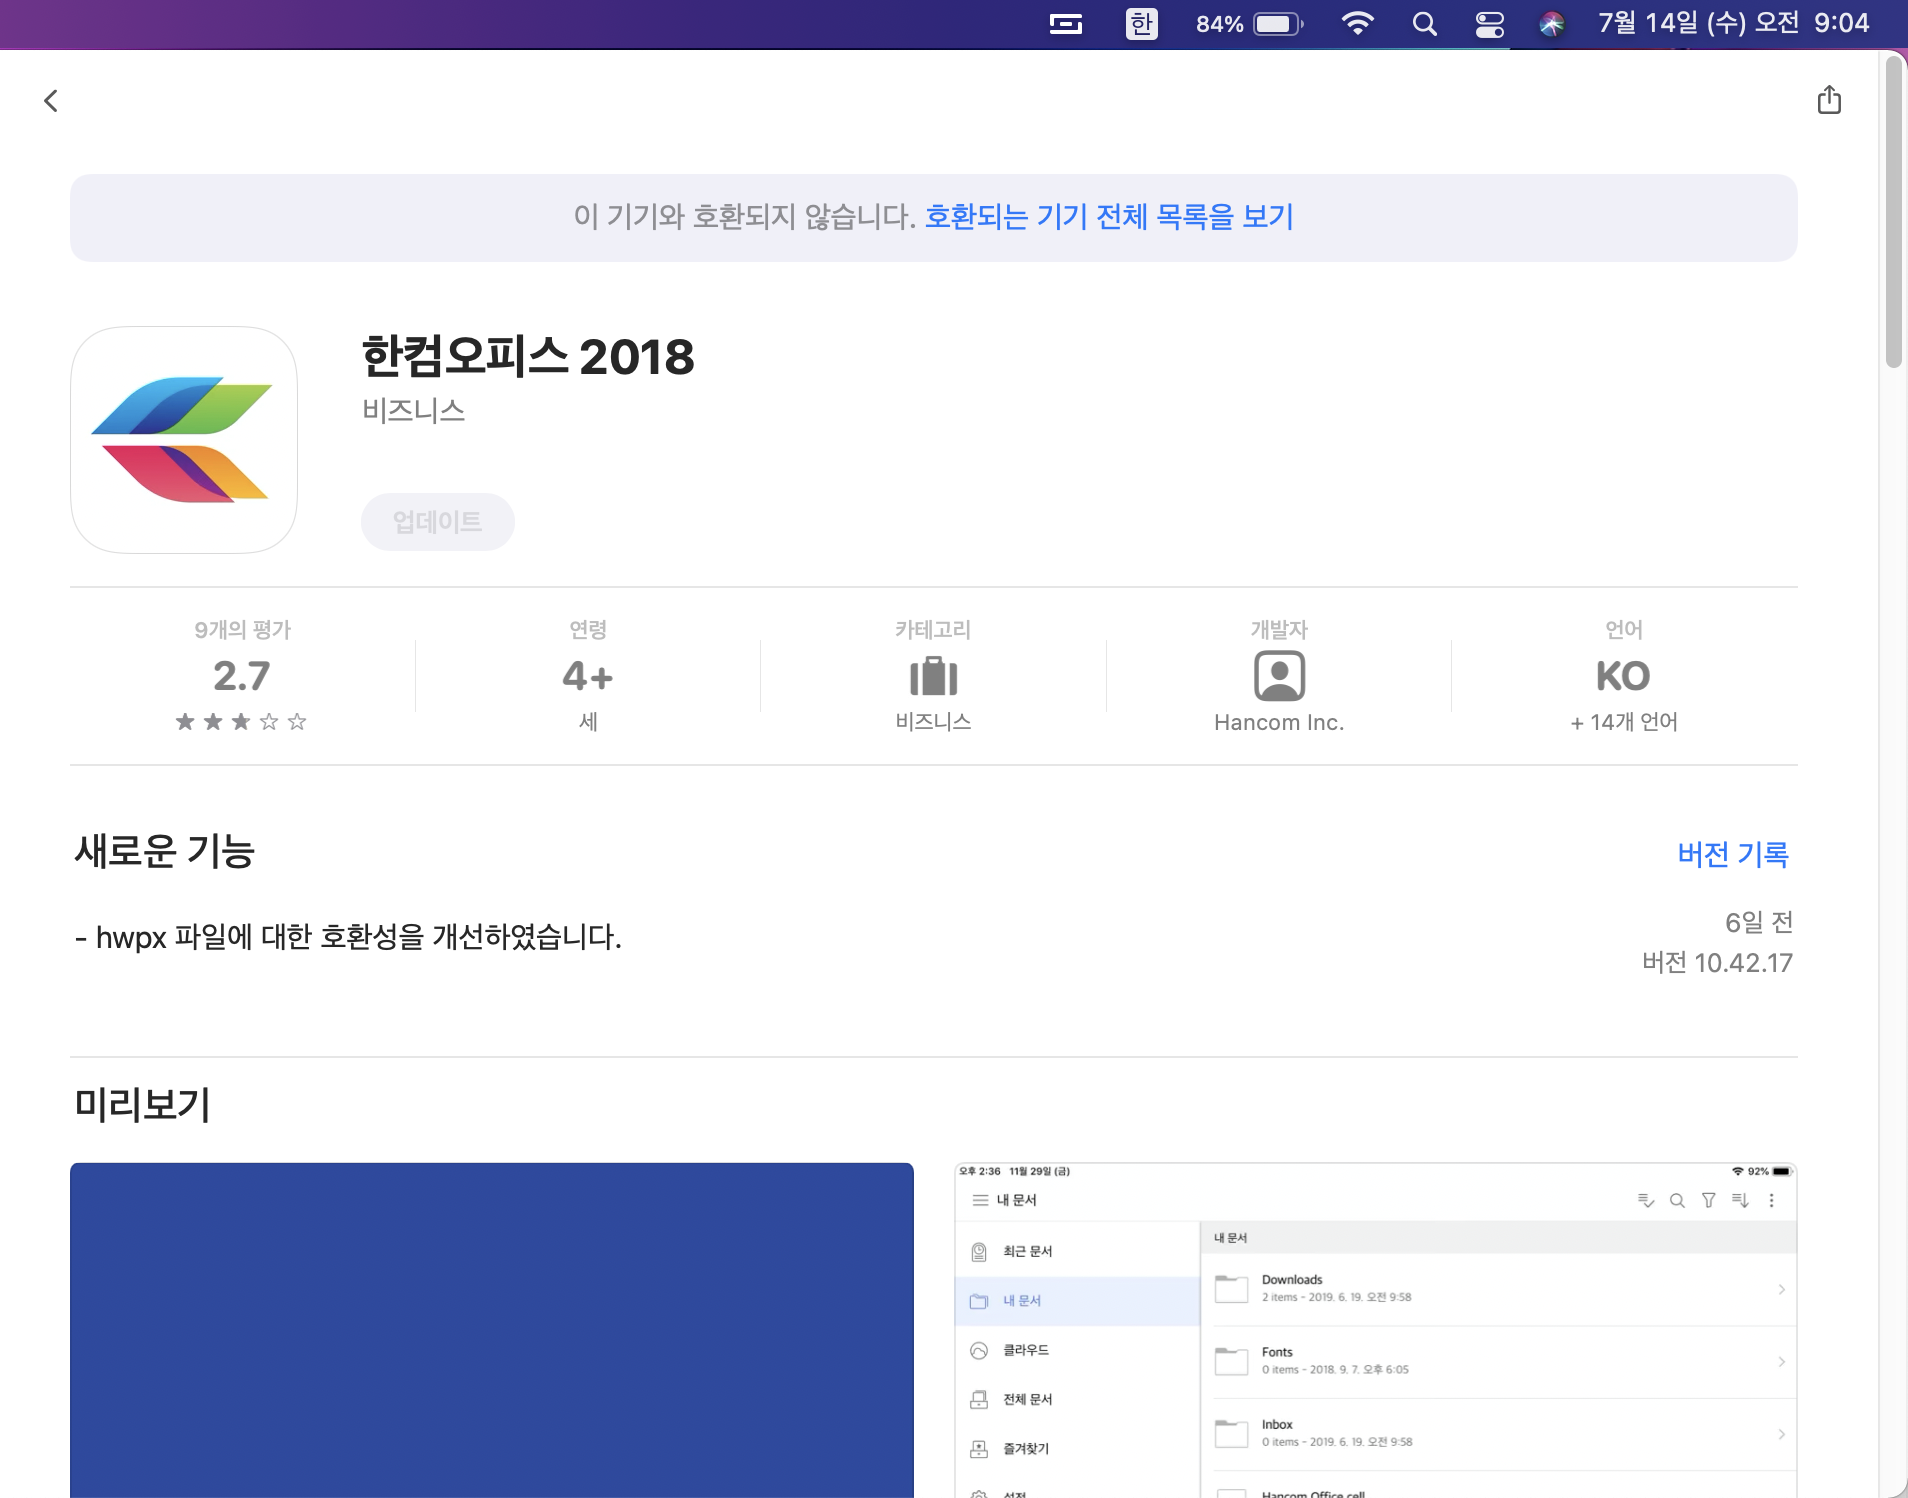The height and width of the screenshot is (1498, 1908).
Task: Click the Hancom Office 2018 app icon
Action: pos(184,440)
